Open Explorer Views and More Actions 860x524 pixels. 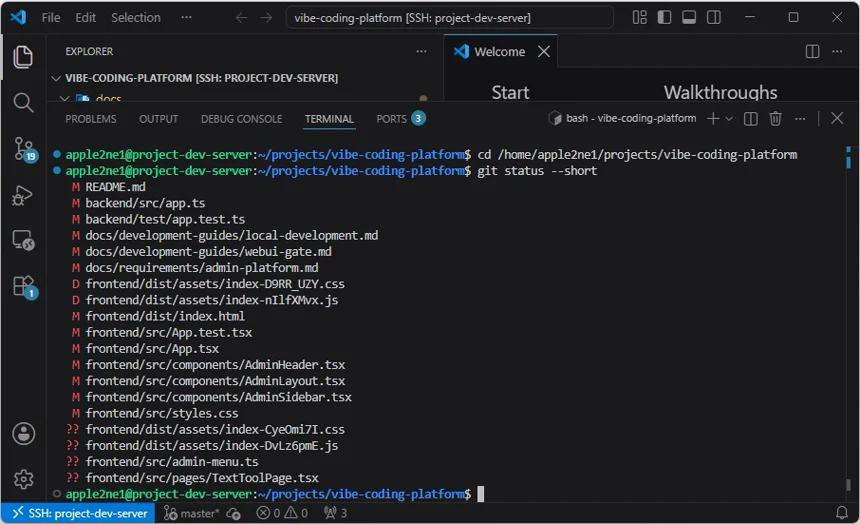click(x=421, y=52)
